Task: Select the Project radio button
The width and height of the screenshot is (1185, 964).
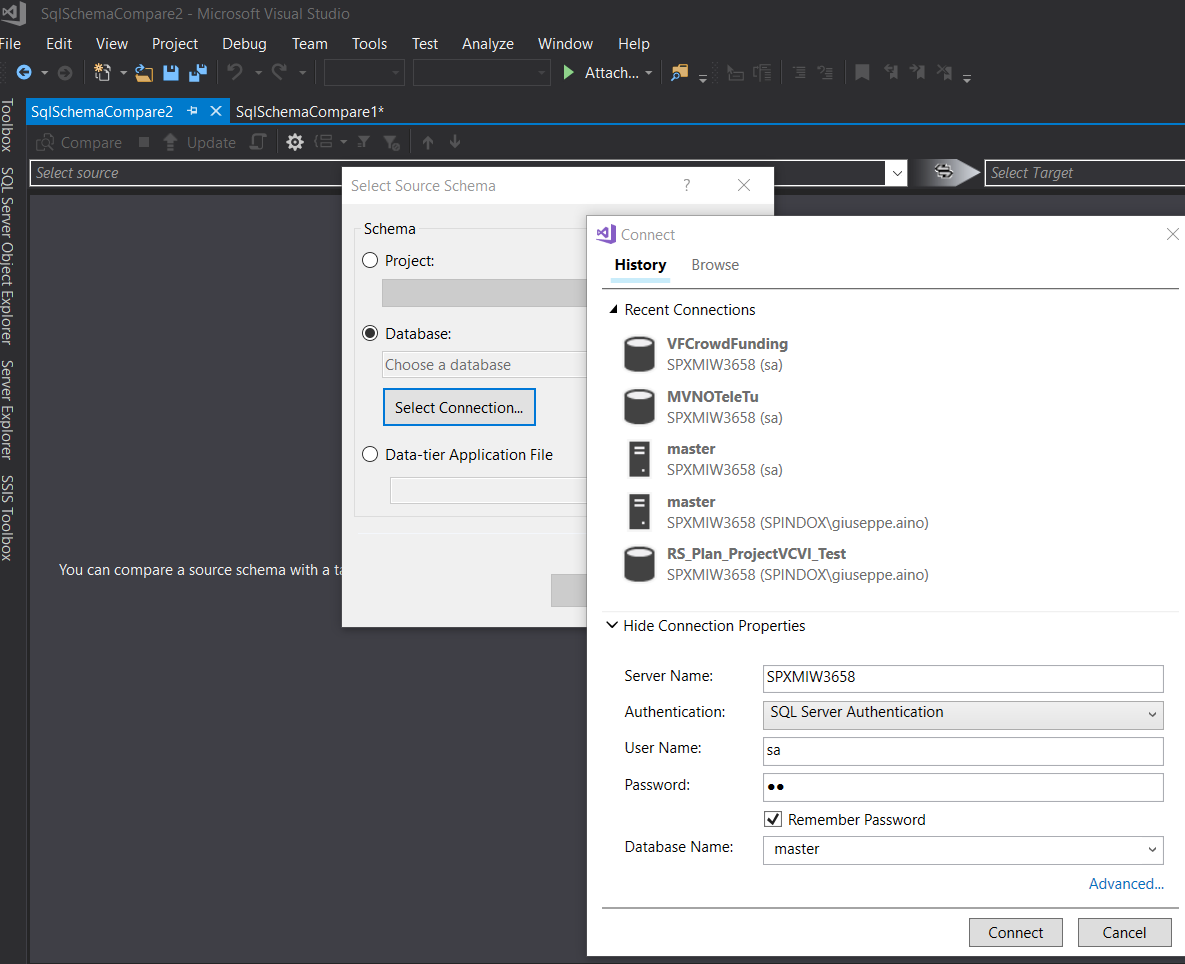Action: (x=370, y=260)
